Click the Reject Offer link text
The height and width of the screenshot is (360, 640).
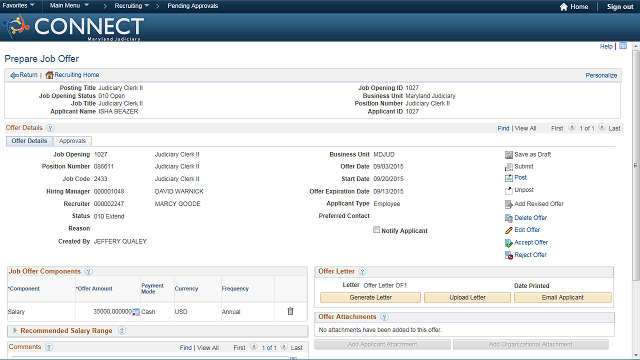pyautogui.click(x=531, y=255)
